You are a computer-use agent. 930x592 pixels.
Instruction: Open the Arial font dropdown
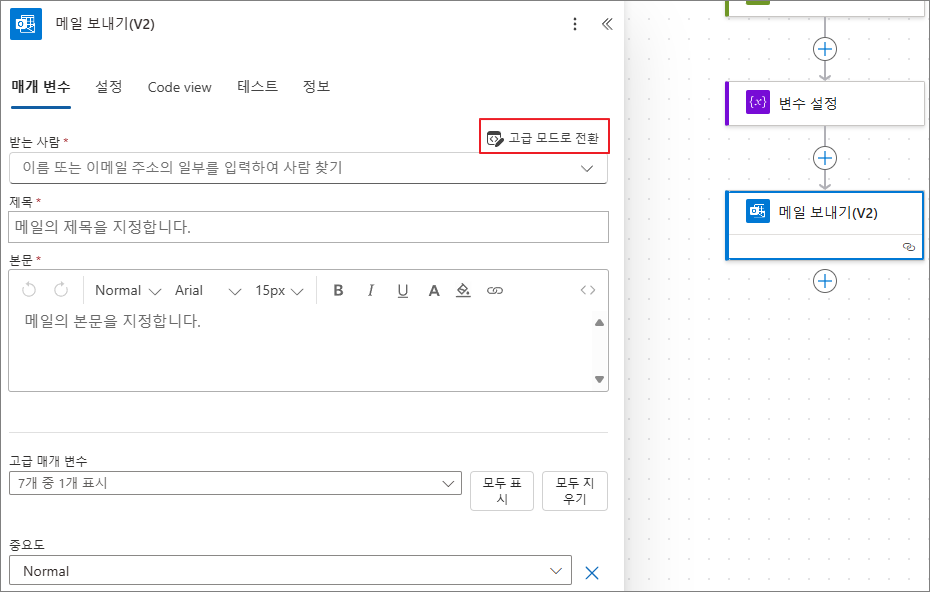(208, 290)
